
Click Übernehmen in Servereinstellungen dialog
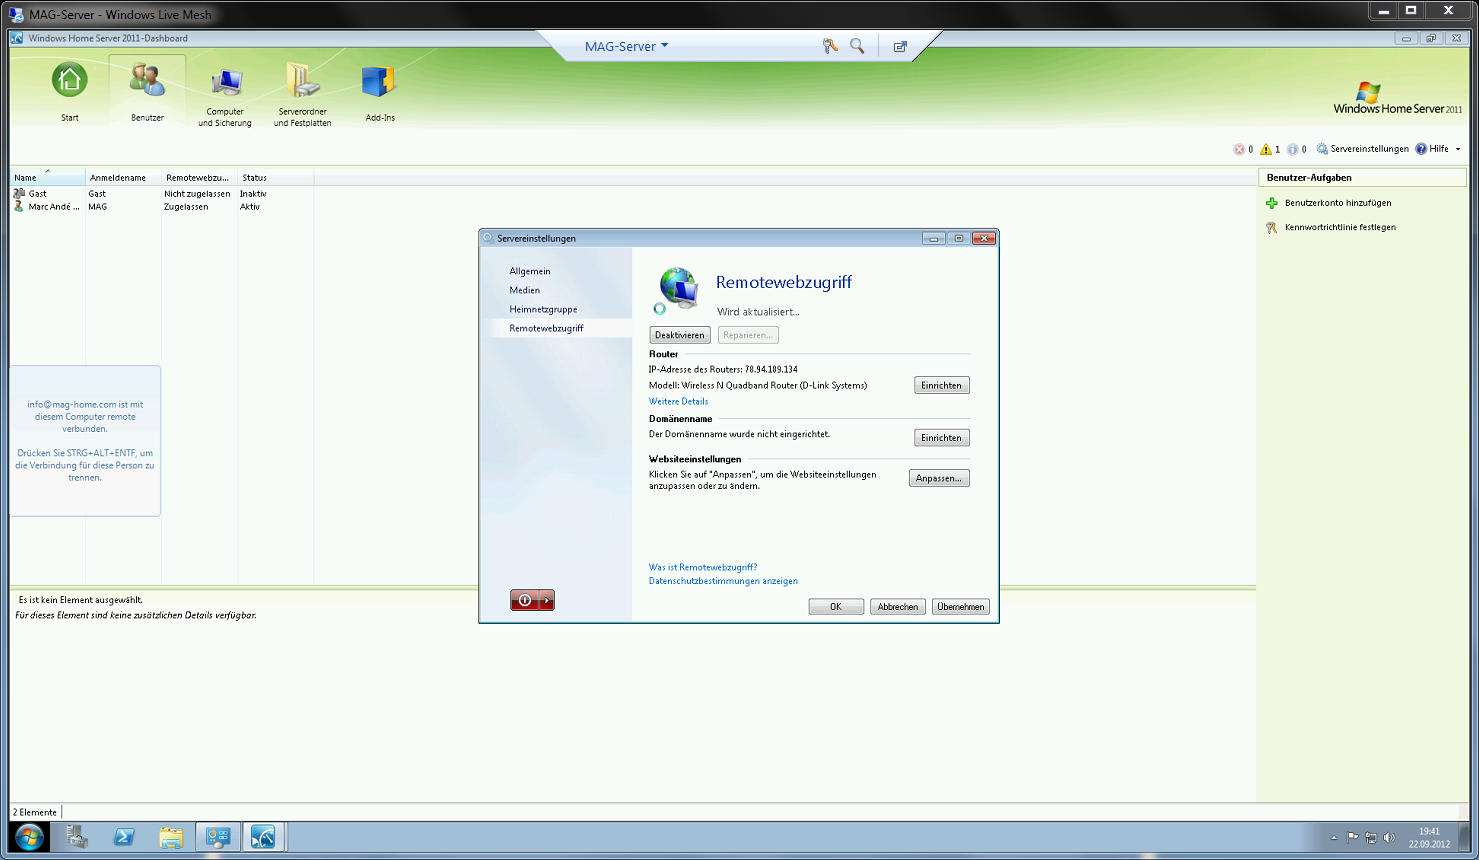(961, 607)
